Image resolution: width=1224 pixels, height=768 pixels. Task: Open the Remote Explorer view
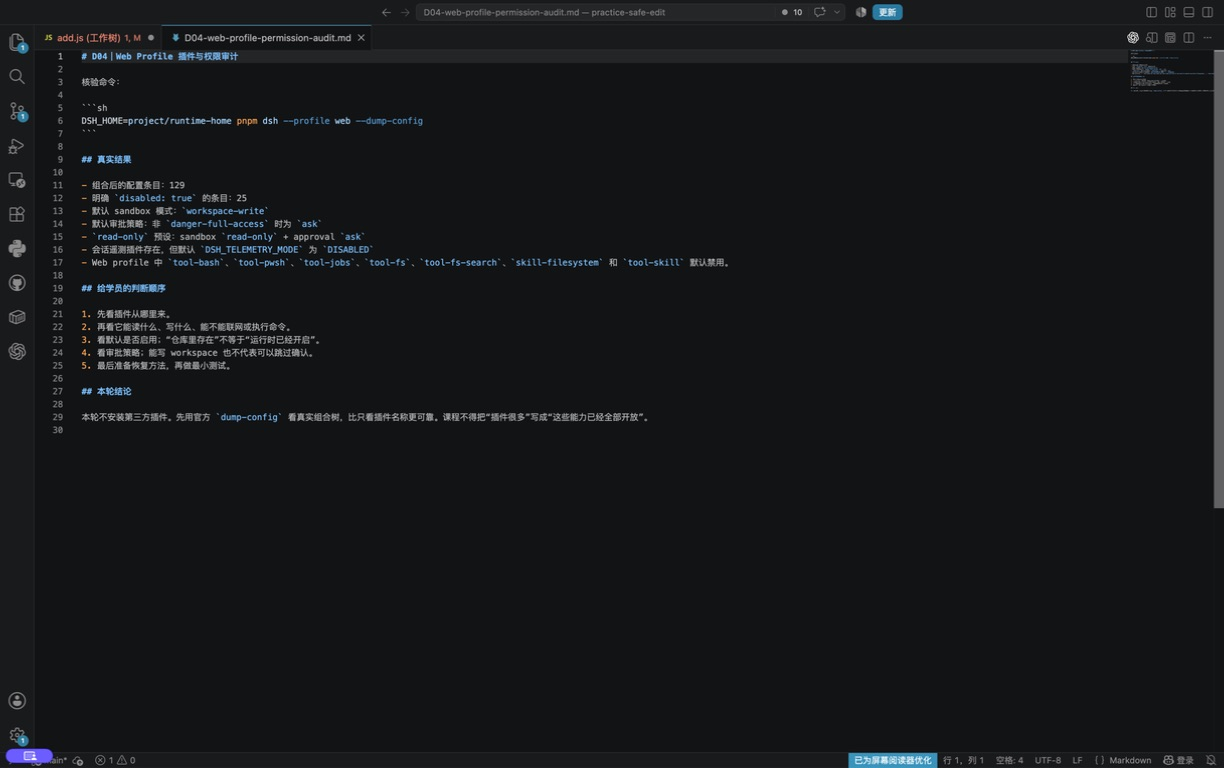17,180
